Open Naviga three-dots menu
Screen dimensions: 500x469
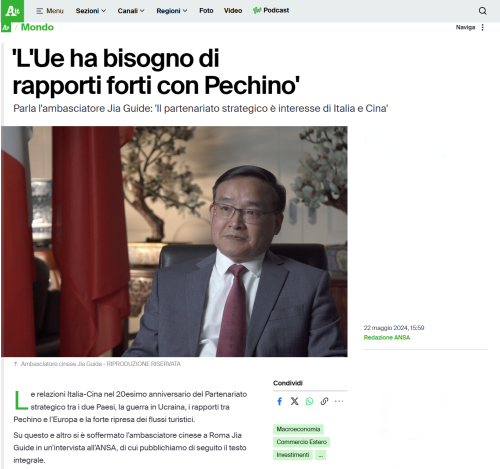click(x=482, y=27)
